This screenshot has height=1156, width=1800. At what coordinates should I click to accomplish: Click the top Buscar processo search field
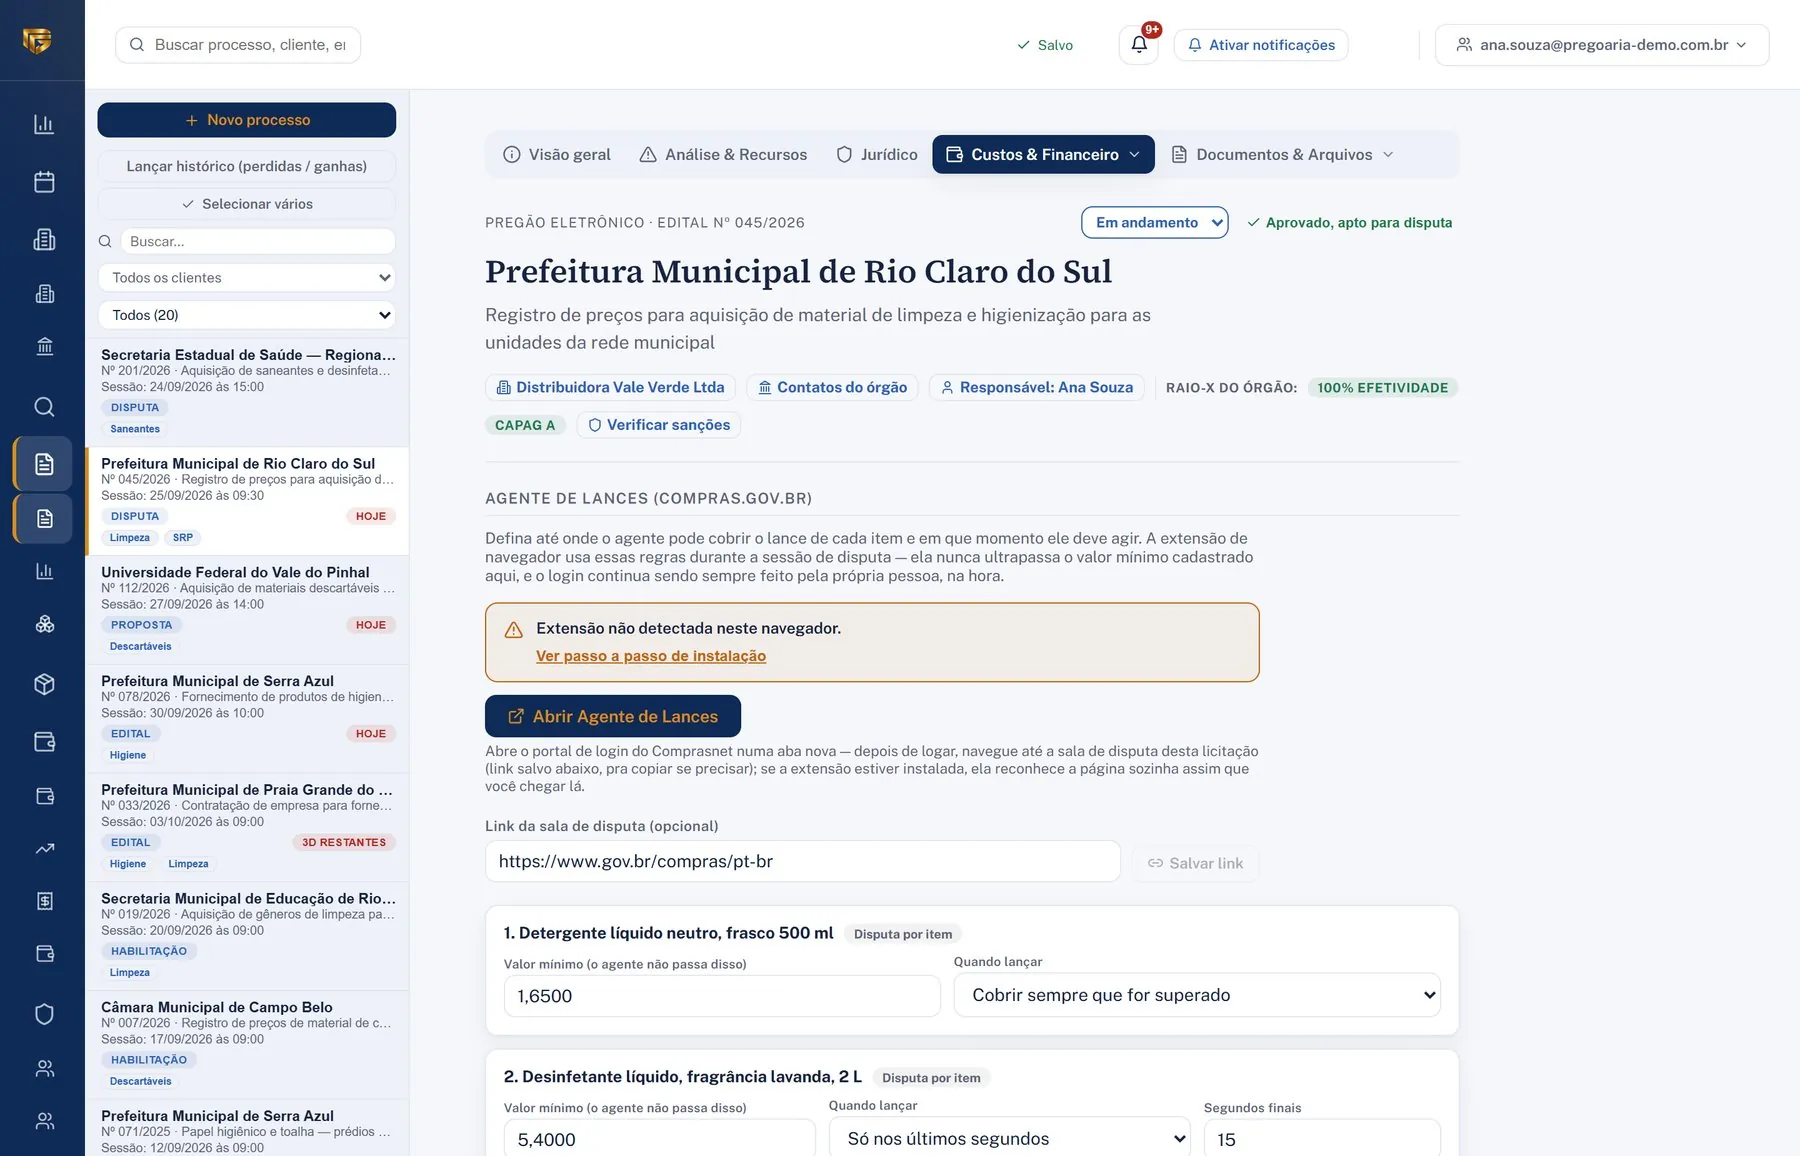[238, 45]
